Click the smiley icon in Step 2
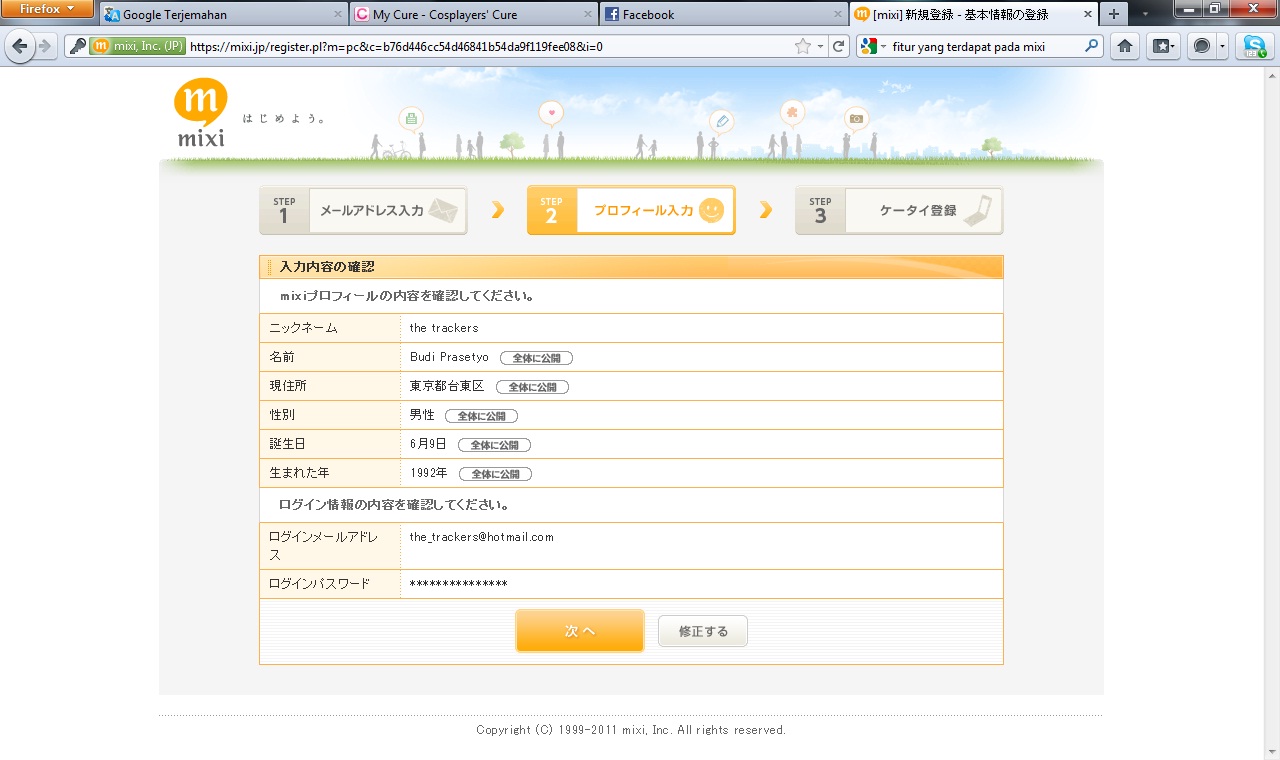 click(x=711, y=211)
